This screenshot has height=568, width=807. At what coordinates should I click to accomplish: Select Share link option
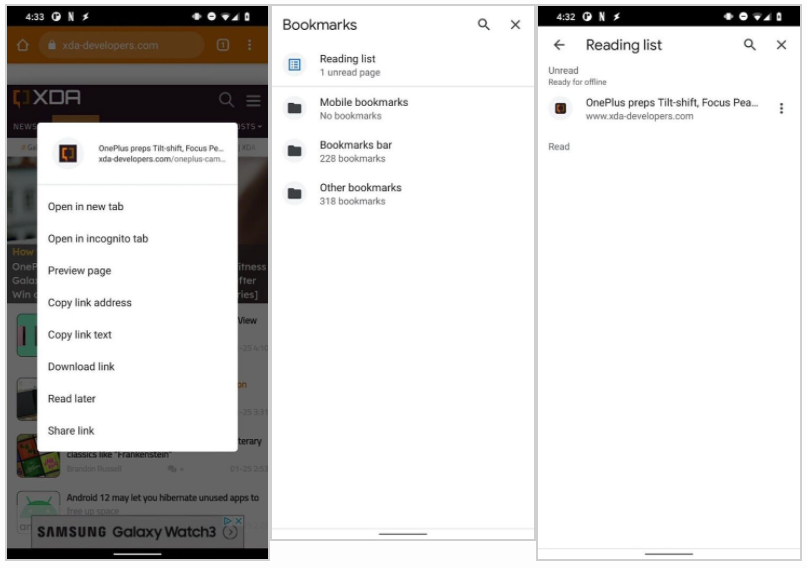tap(137, 431)
